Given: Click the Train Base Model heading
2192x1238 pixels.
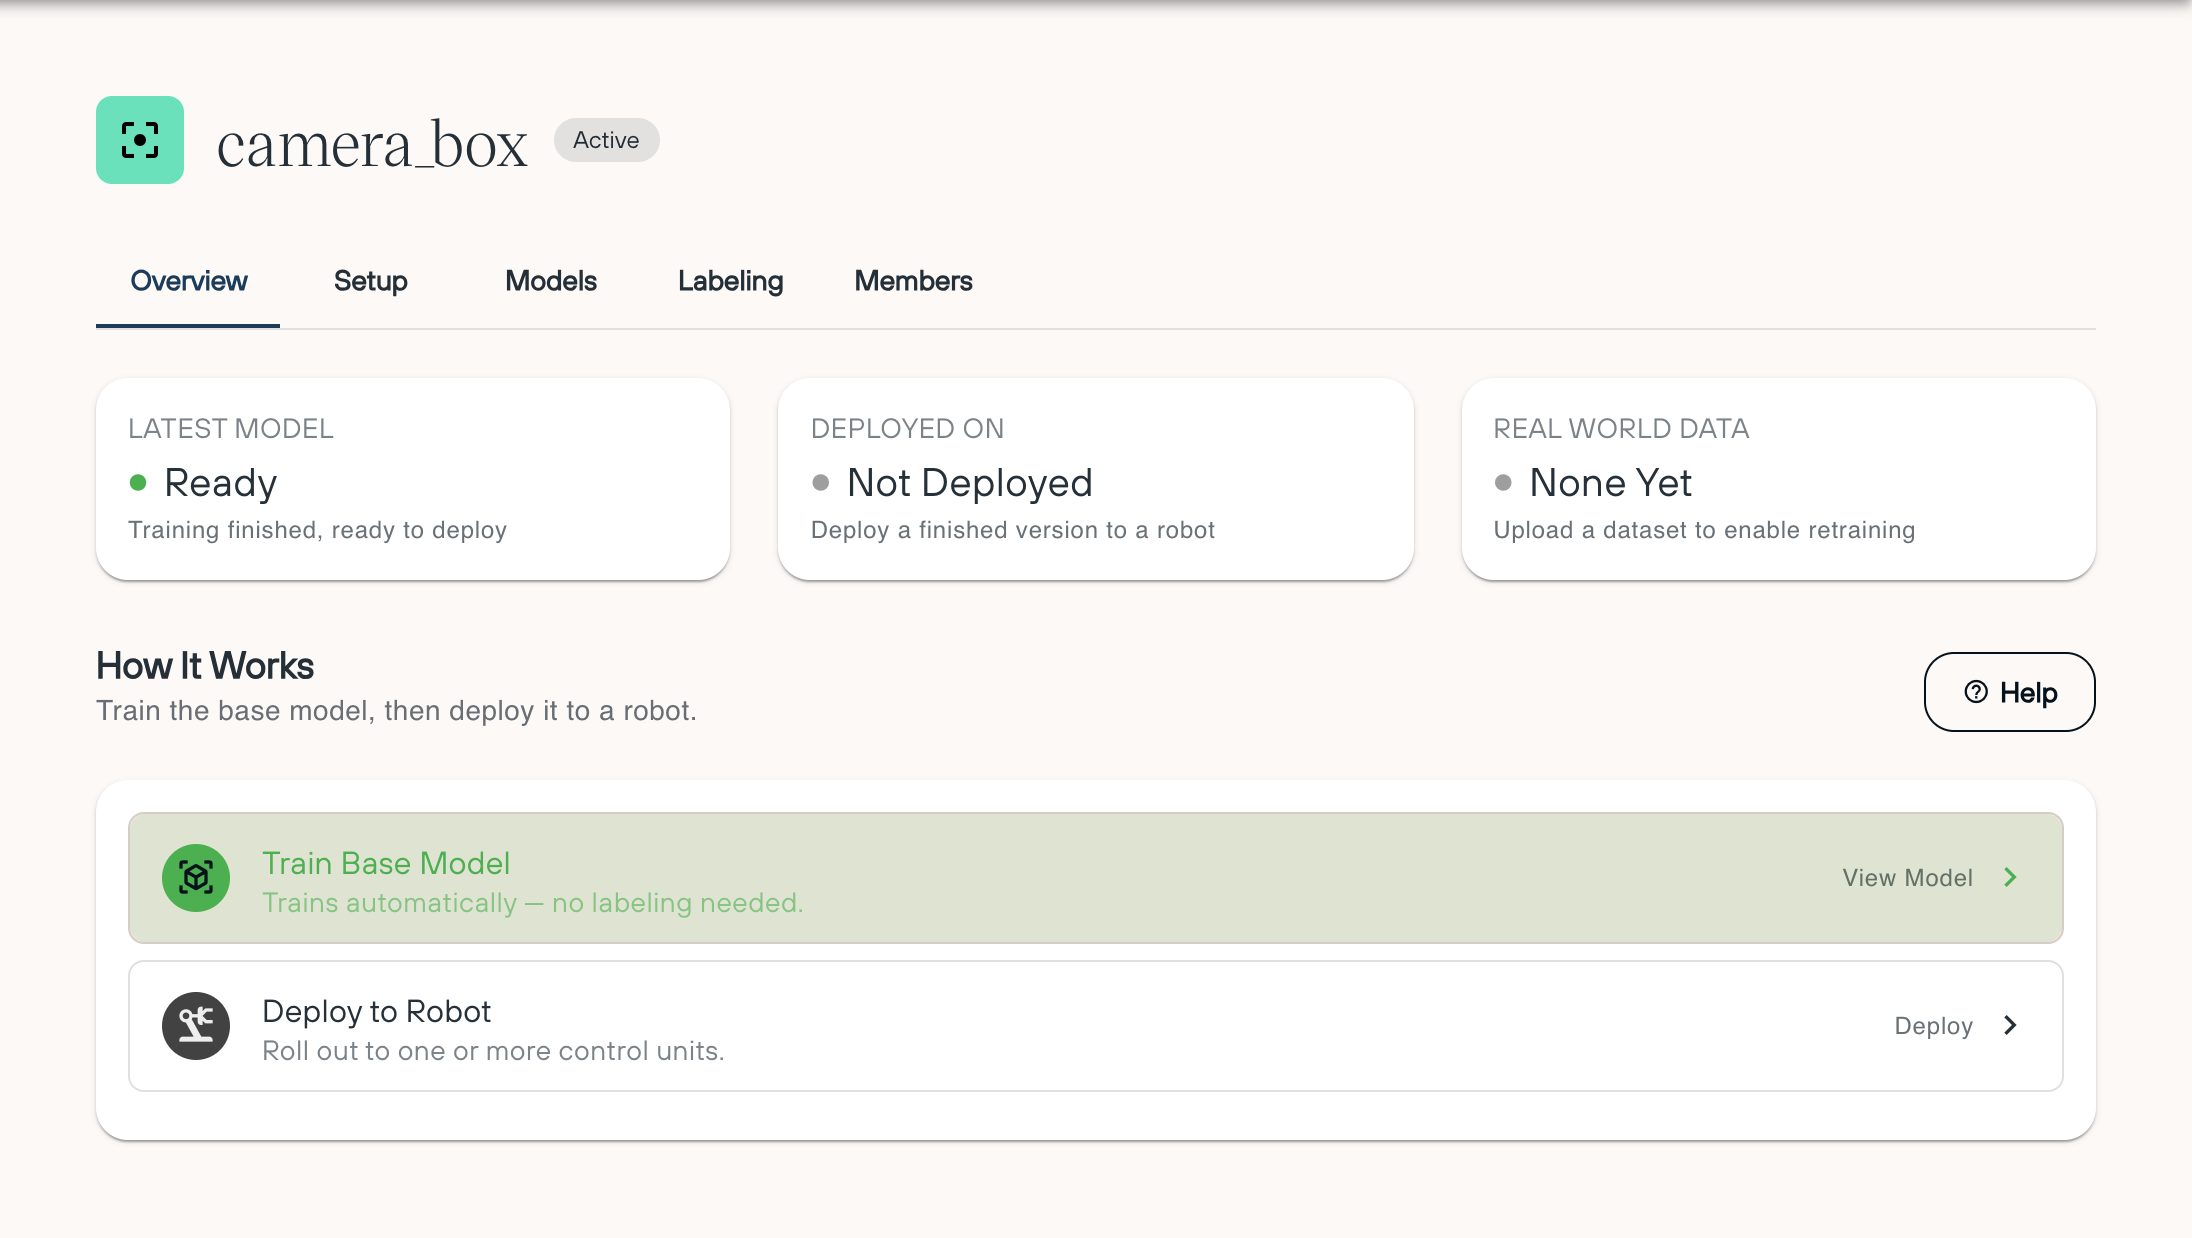Looking at the screenshot, I should pyautogui.click(x=386, y=863).
